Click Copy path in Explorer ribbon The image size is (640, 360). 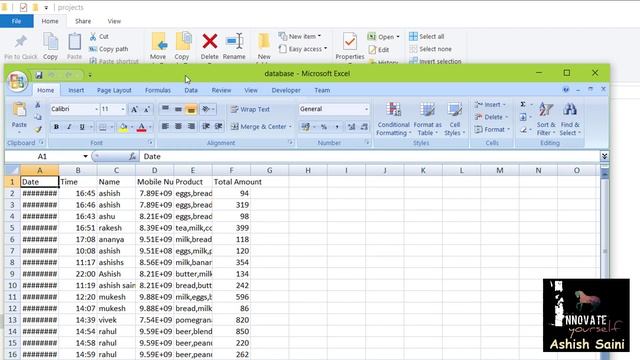tap(109, 49)
